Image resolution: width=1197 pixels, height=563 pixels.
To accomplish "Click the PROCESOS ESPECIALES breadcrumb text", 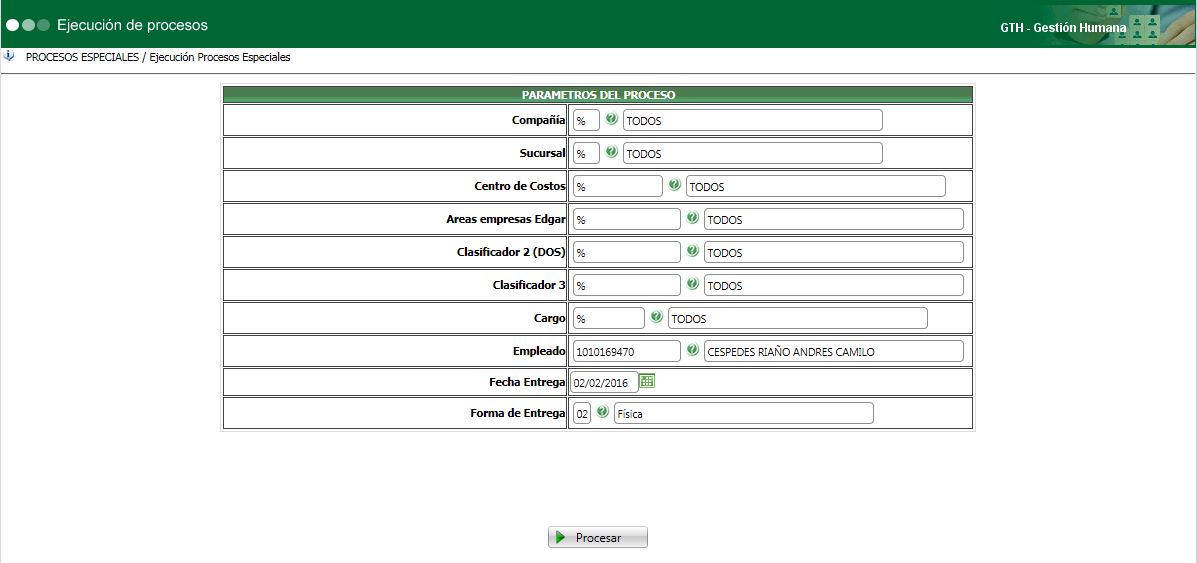I will click(82, 57).
